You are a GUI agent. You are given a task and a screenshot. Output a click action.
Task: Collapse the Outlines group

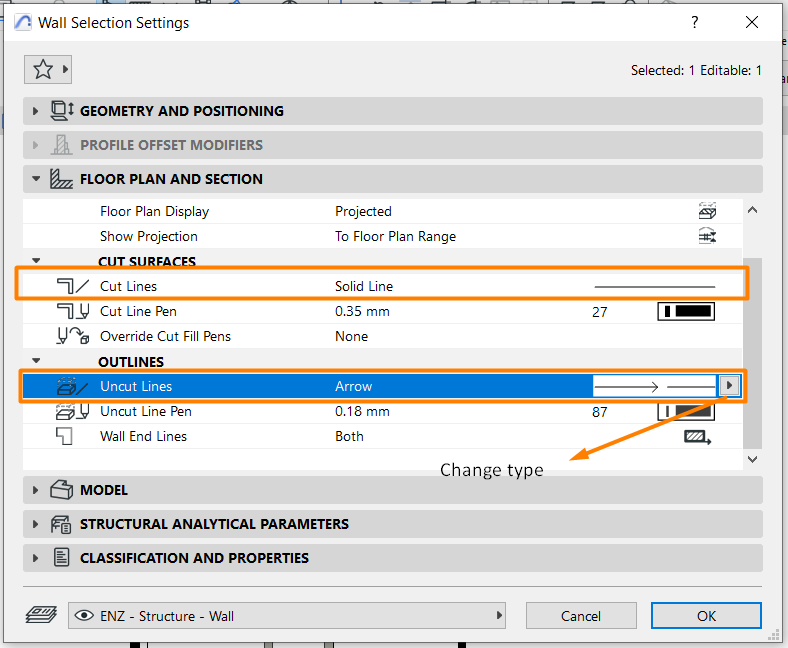(36, 361)
